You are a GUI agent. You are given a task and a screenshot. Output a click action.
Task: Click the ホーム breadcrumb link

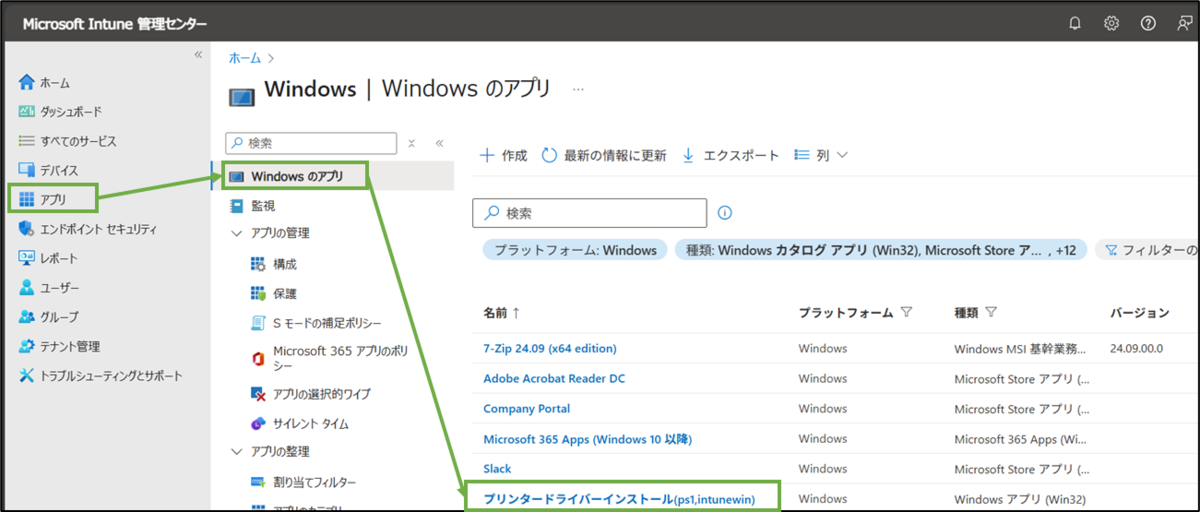(245, 59)
